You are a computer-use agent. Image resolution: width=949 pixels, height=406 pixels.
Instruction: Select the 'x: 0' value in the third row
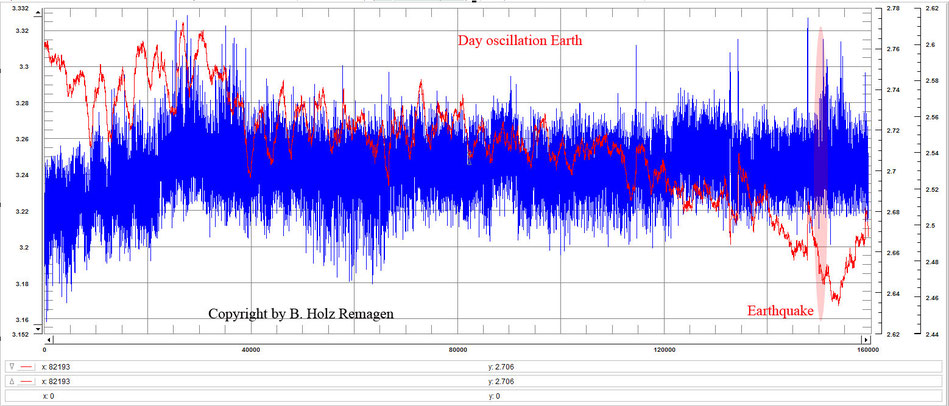coord(48,396)
